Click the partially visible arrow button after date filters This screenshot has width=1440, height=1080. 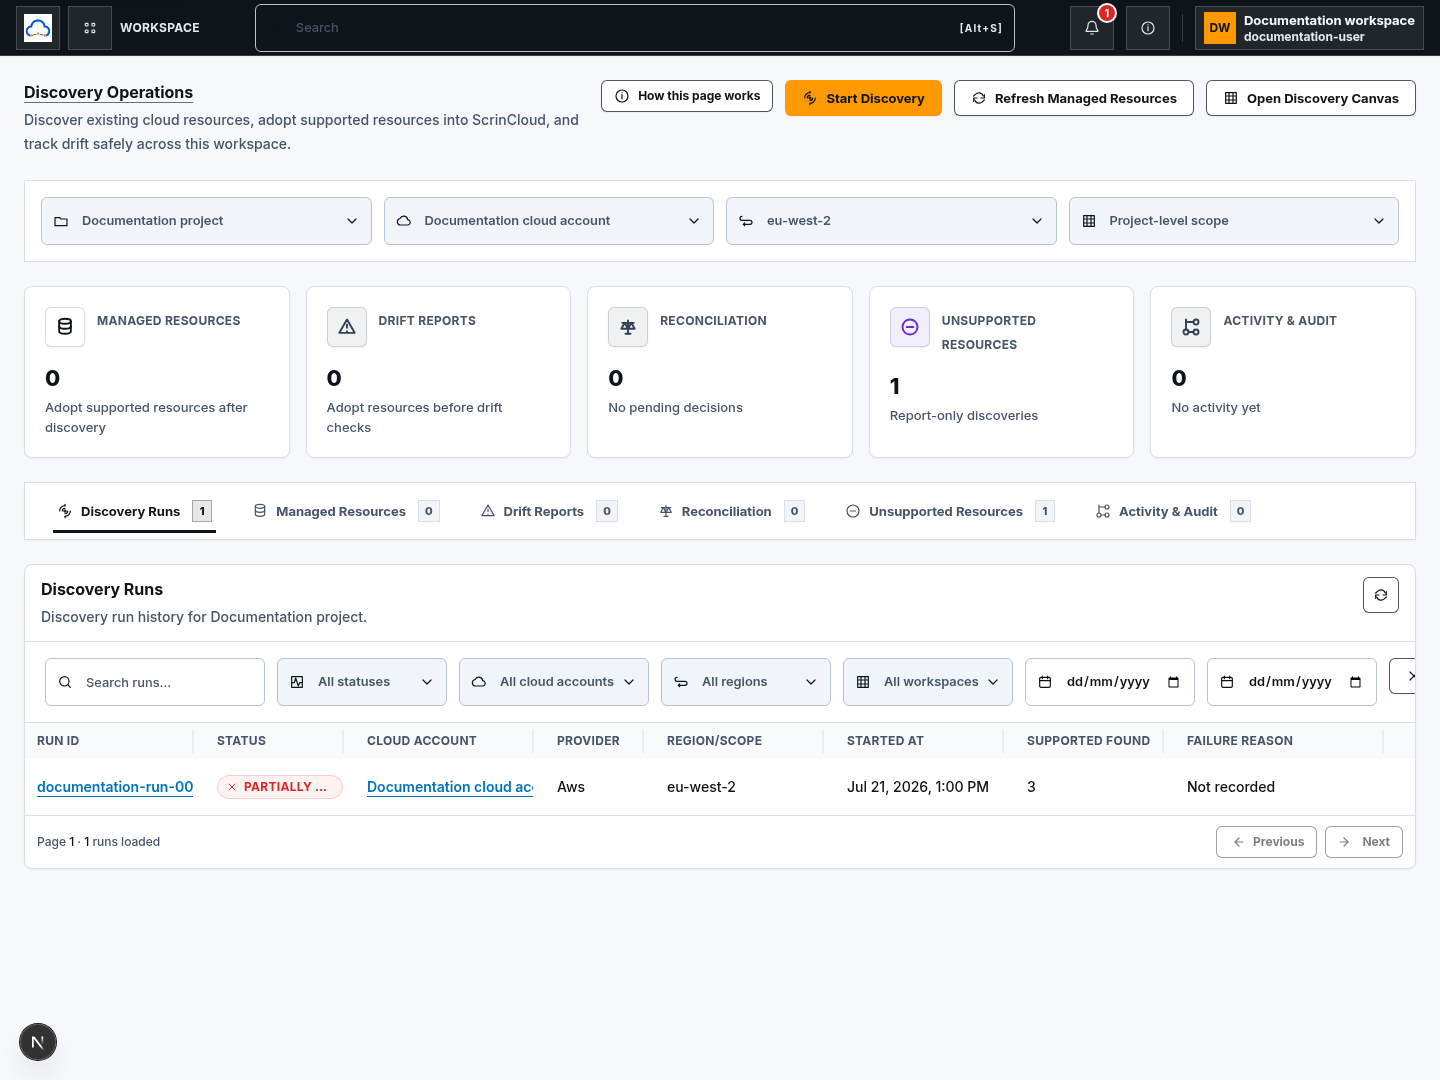pyautogui.click(x=1403, y=676)
